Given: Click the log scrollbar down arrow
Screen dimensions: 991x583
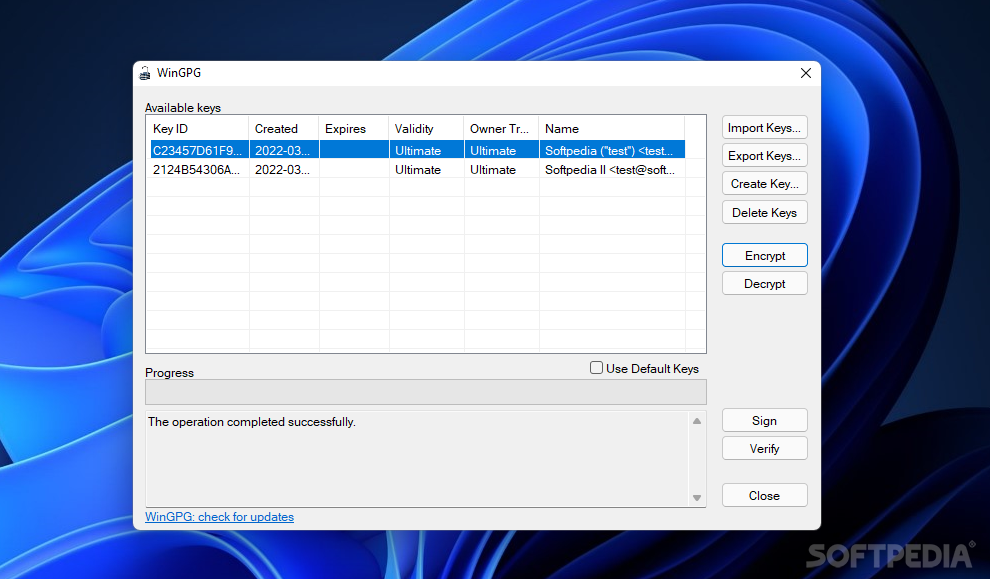Looking at the screenshot, I should point(696,498).
